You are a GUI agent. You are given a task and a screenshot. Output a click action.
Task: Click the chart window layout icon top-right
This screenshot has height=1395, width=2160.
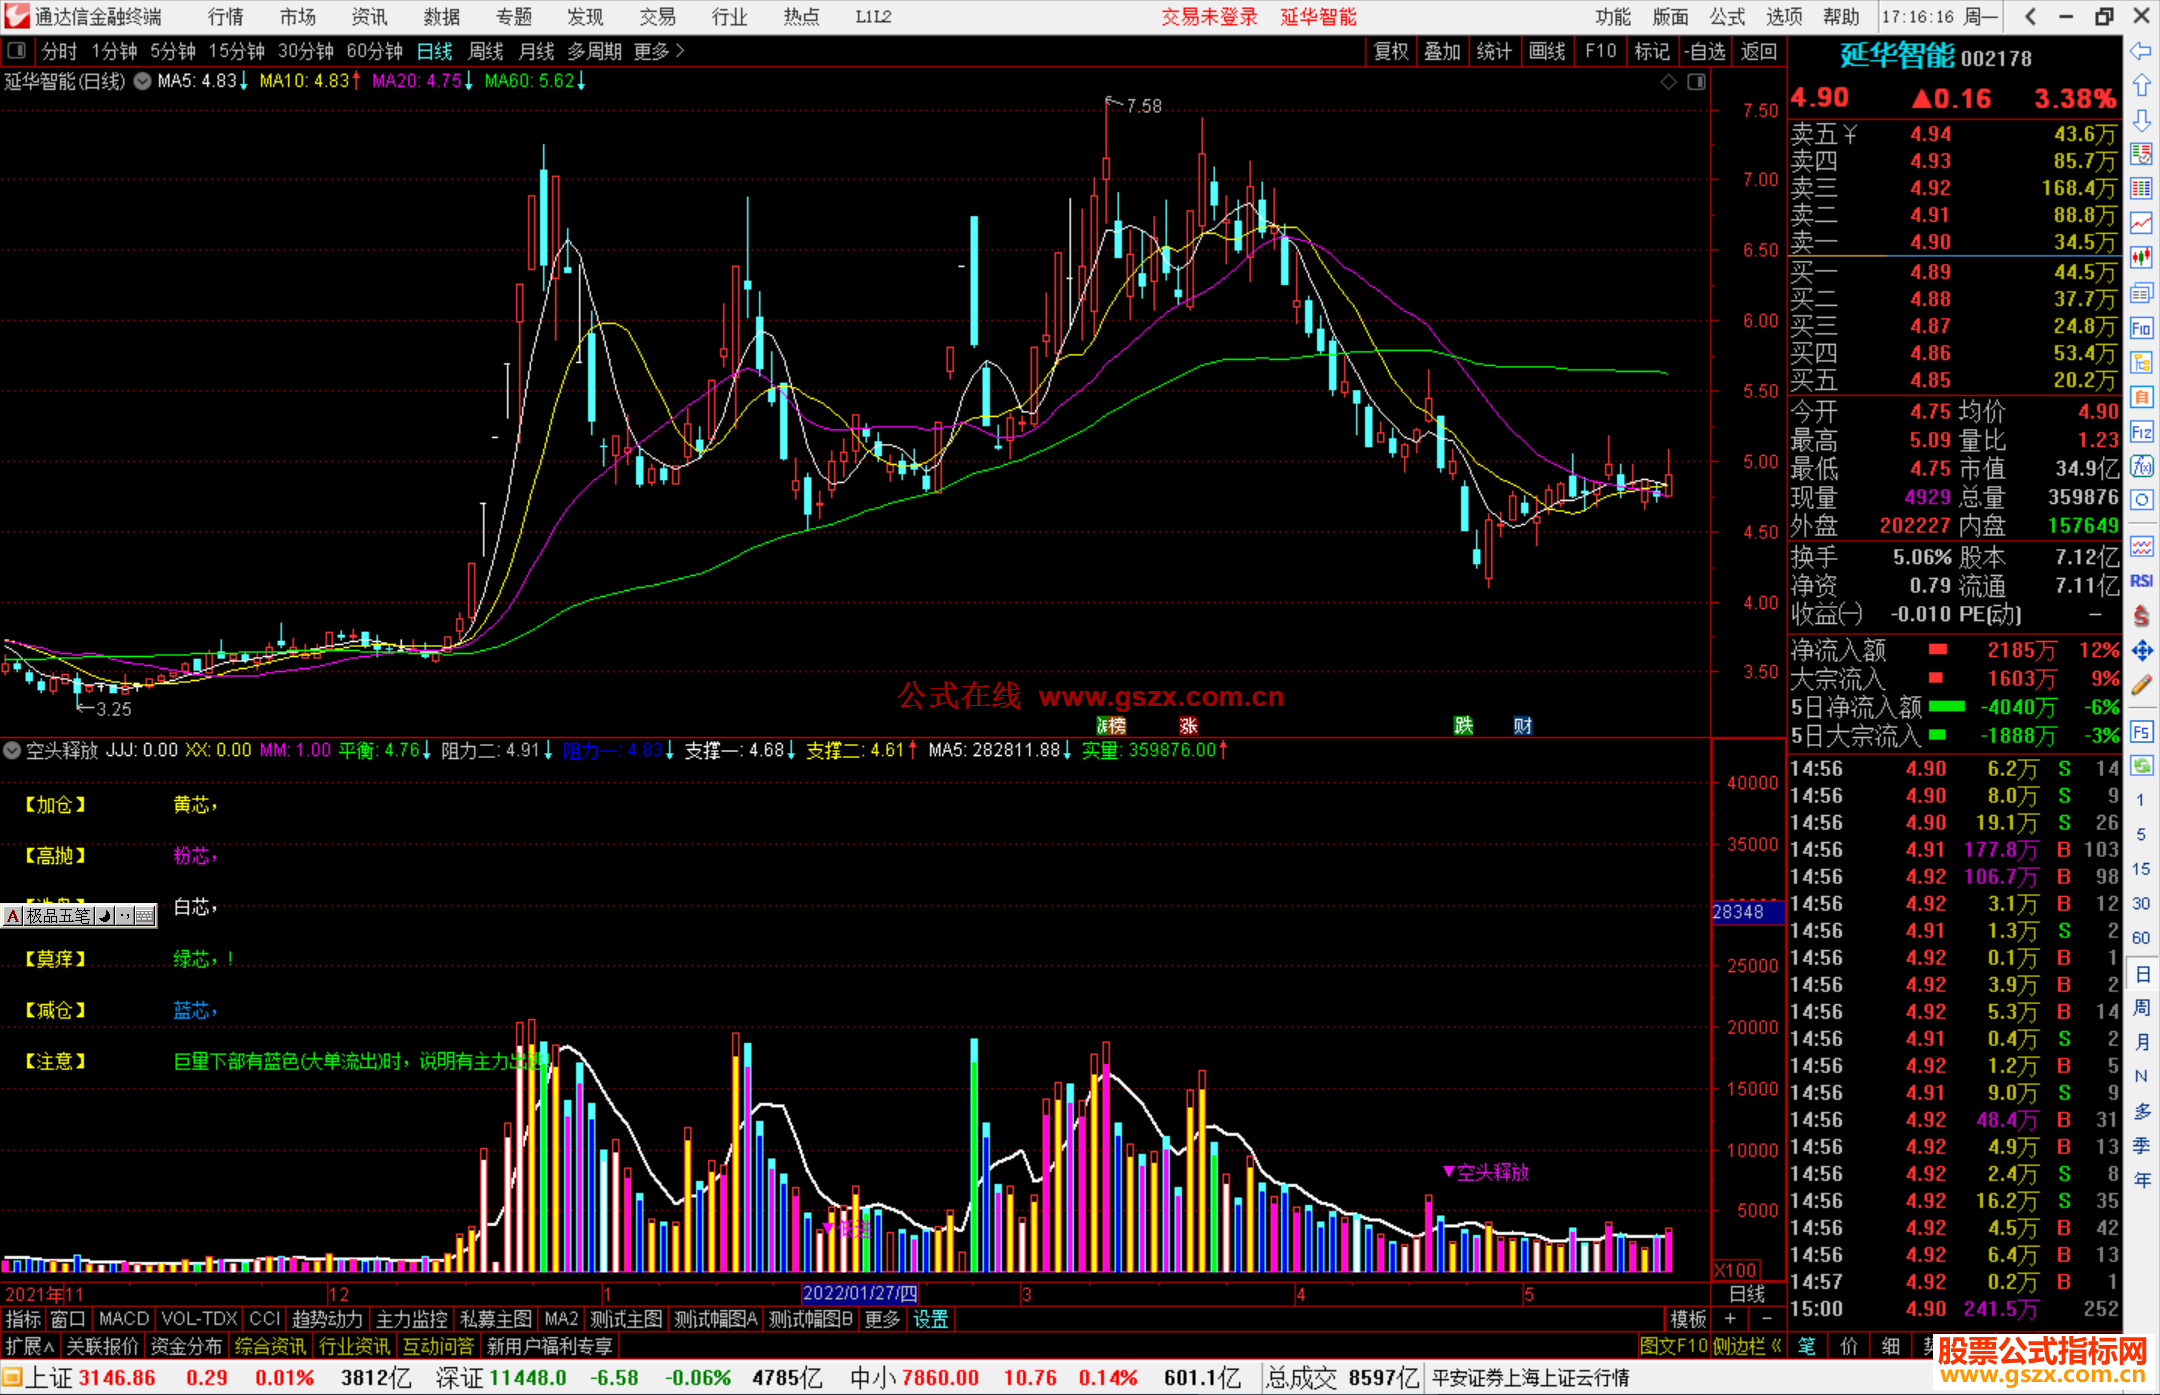1696,82
